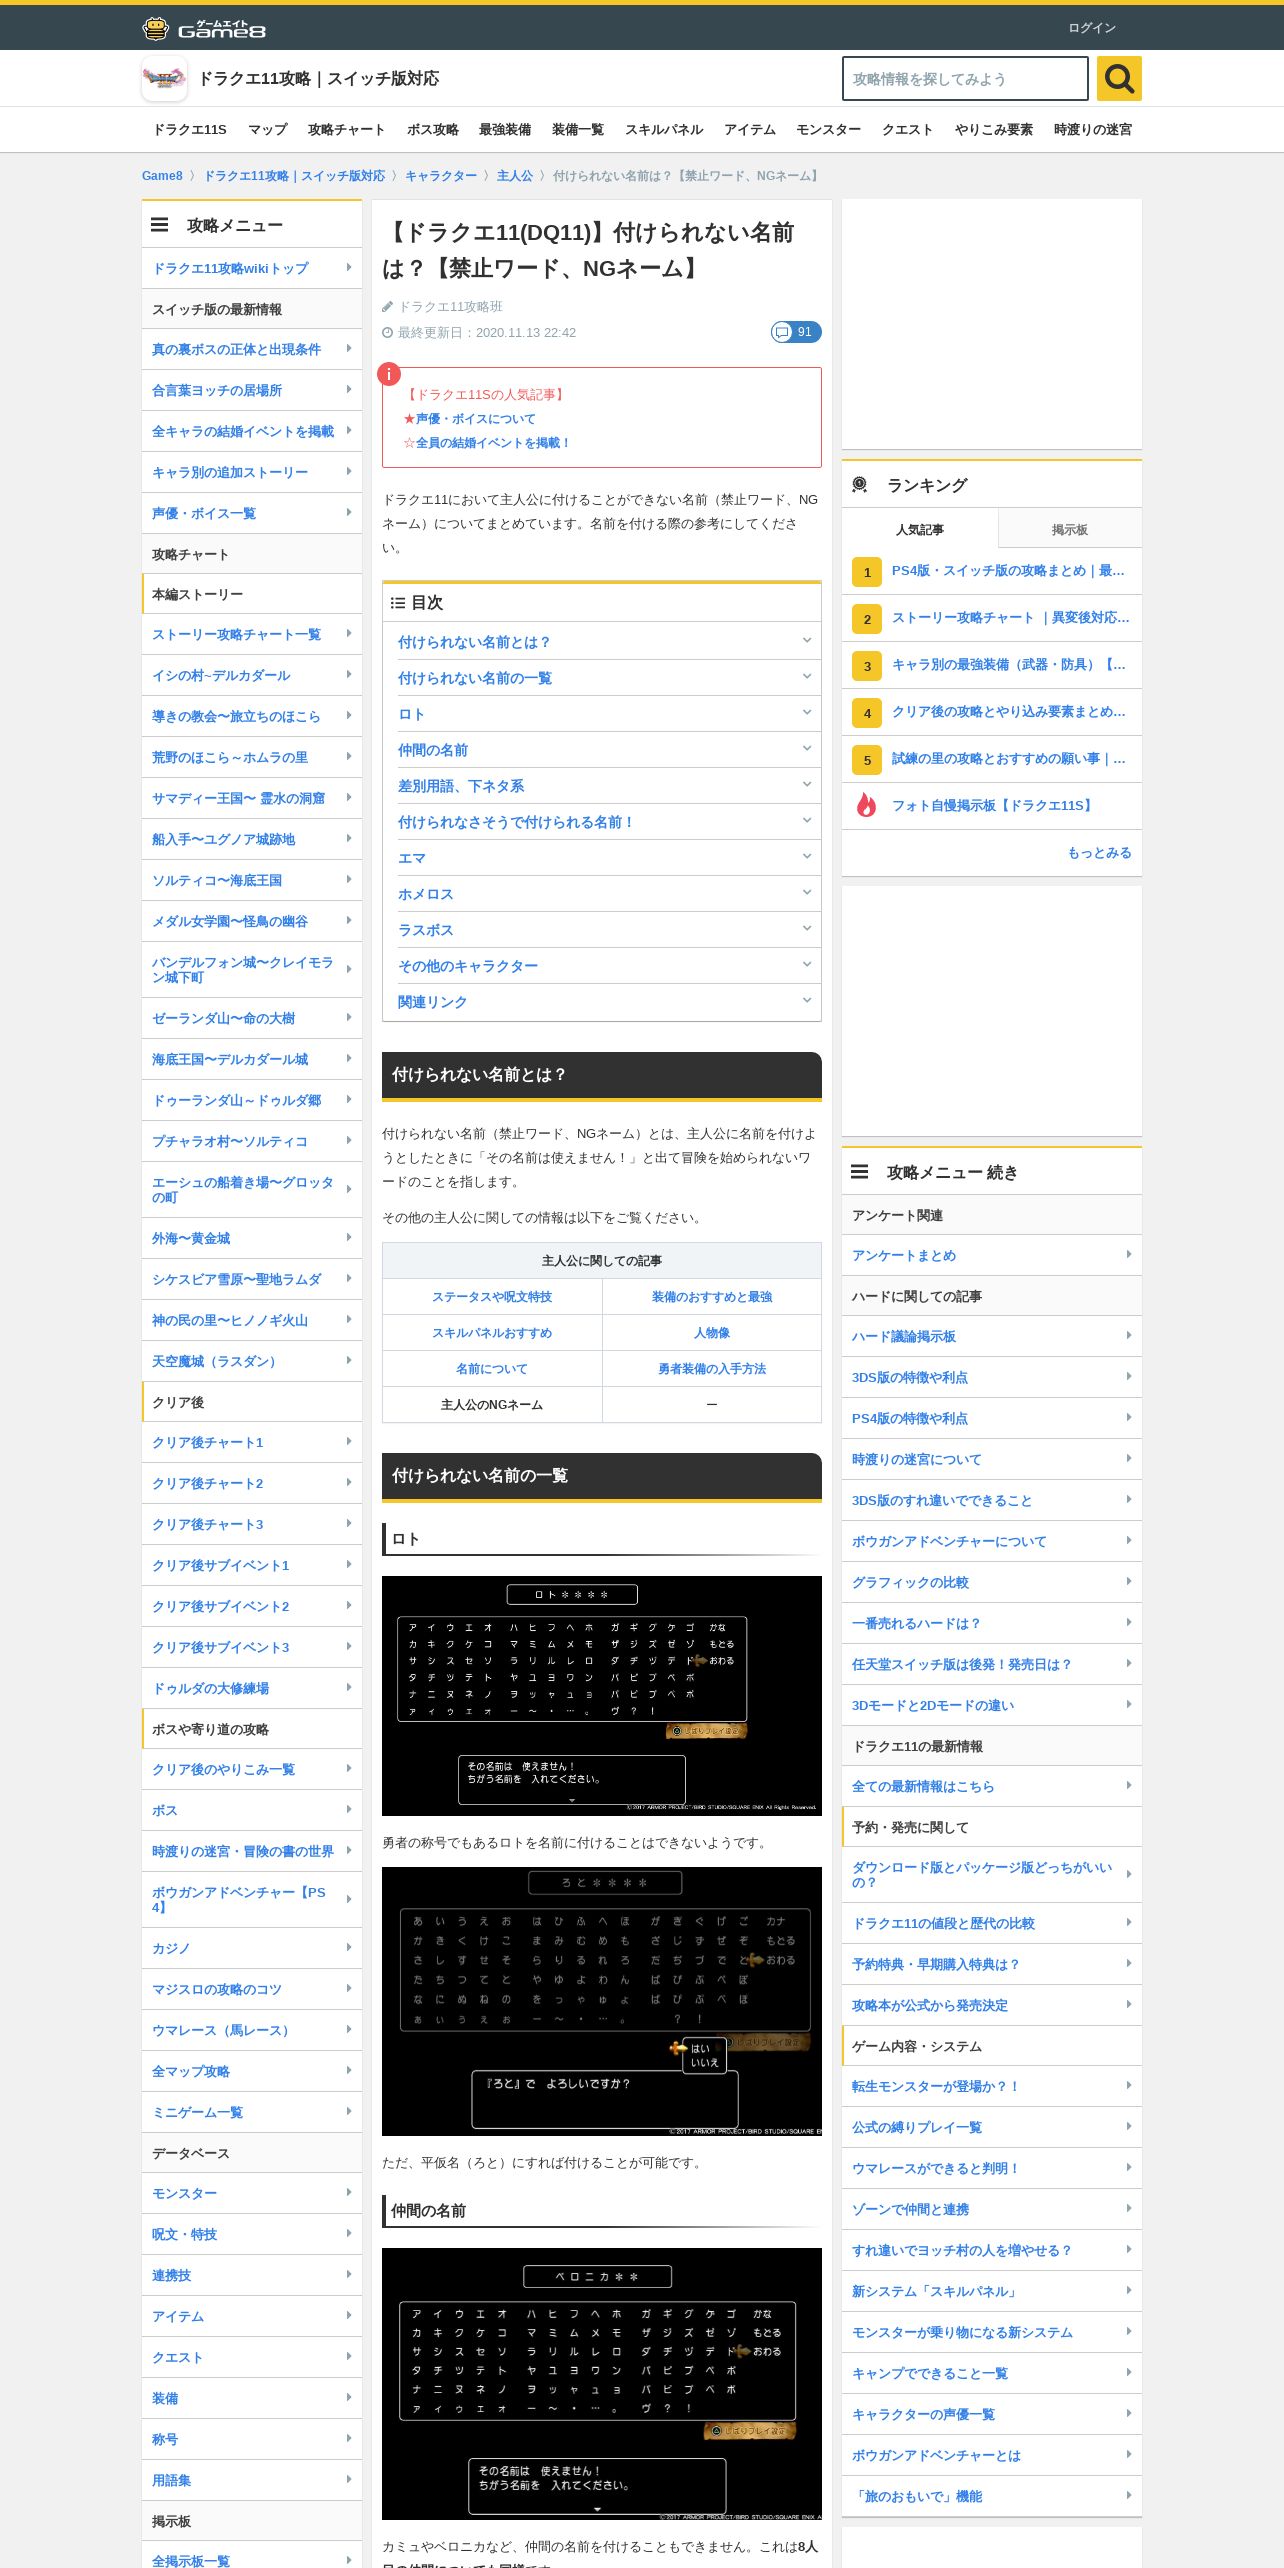Open ランキング entry ストーリー攻略チャート
Image resolution: width=1284 pixels, height=2568 pixels.
[x=1010, y=618]
